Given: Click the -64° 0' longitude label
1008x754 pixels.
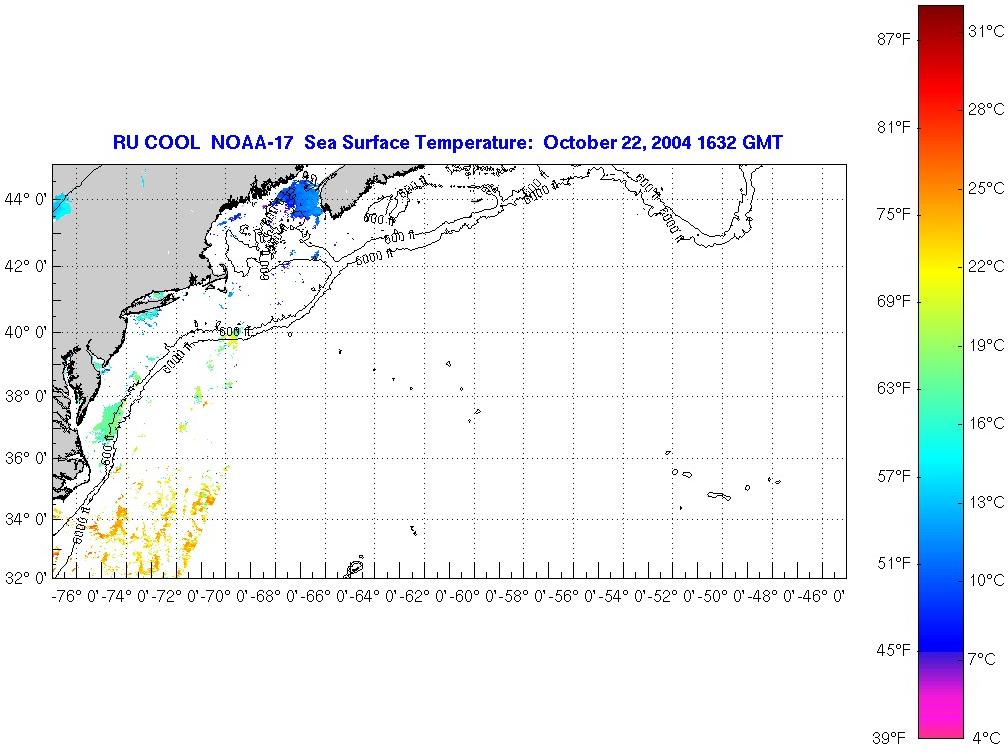Looking at the screenshot, I should (373, 597).
